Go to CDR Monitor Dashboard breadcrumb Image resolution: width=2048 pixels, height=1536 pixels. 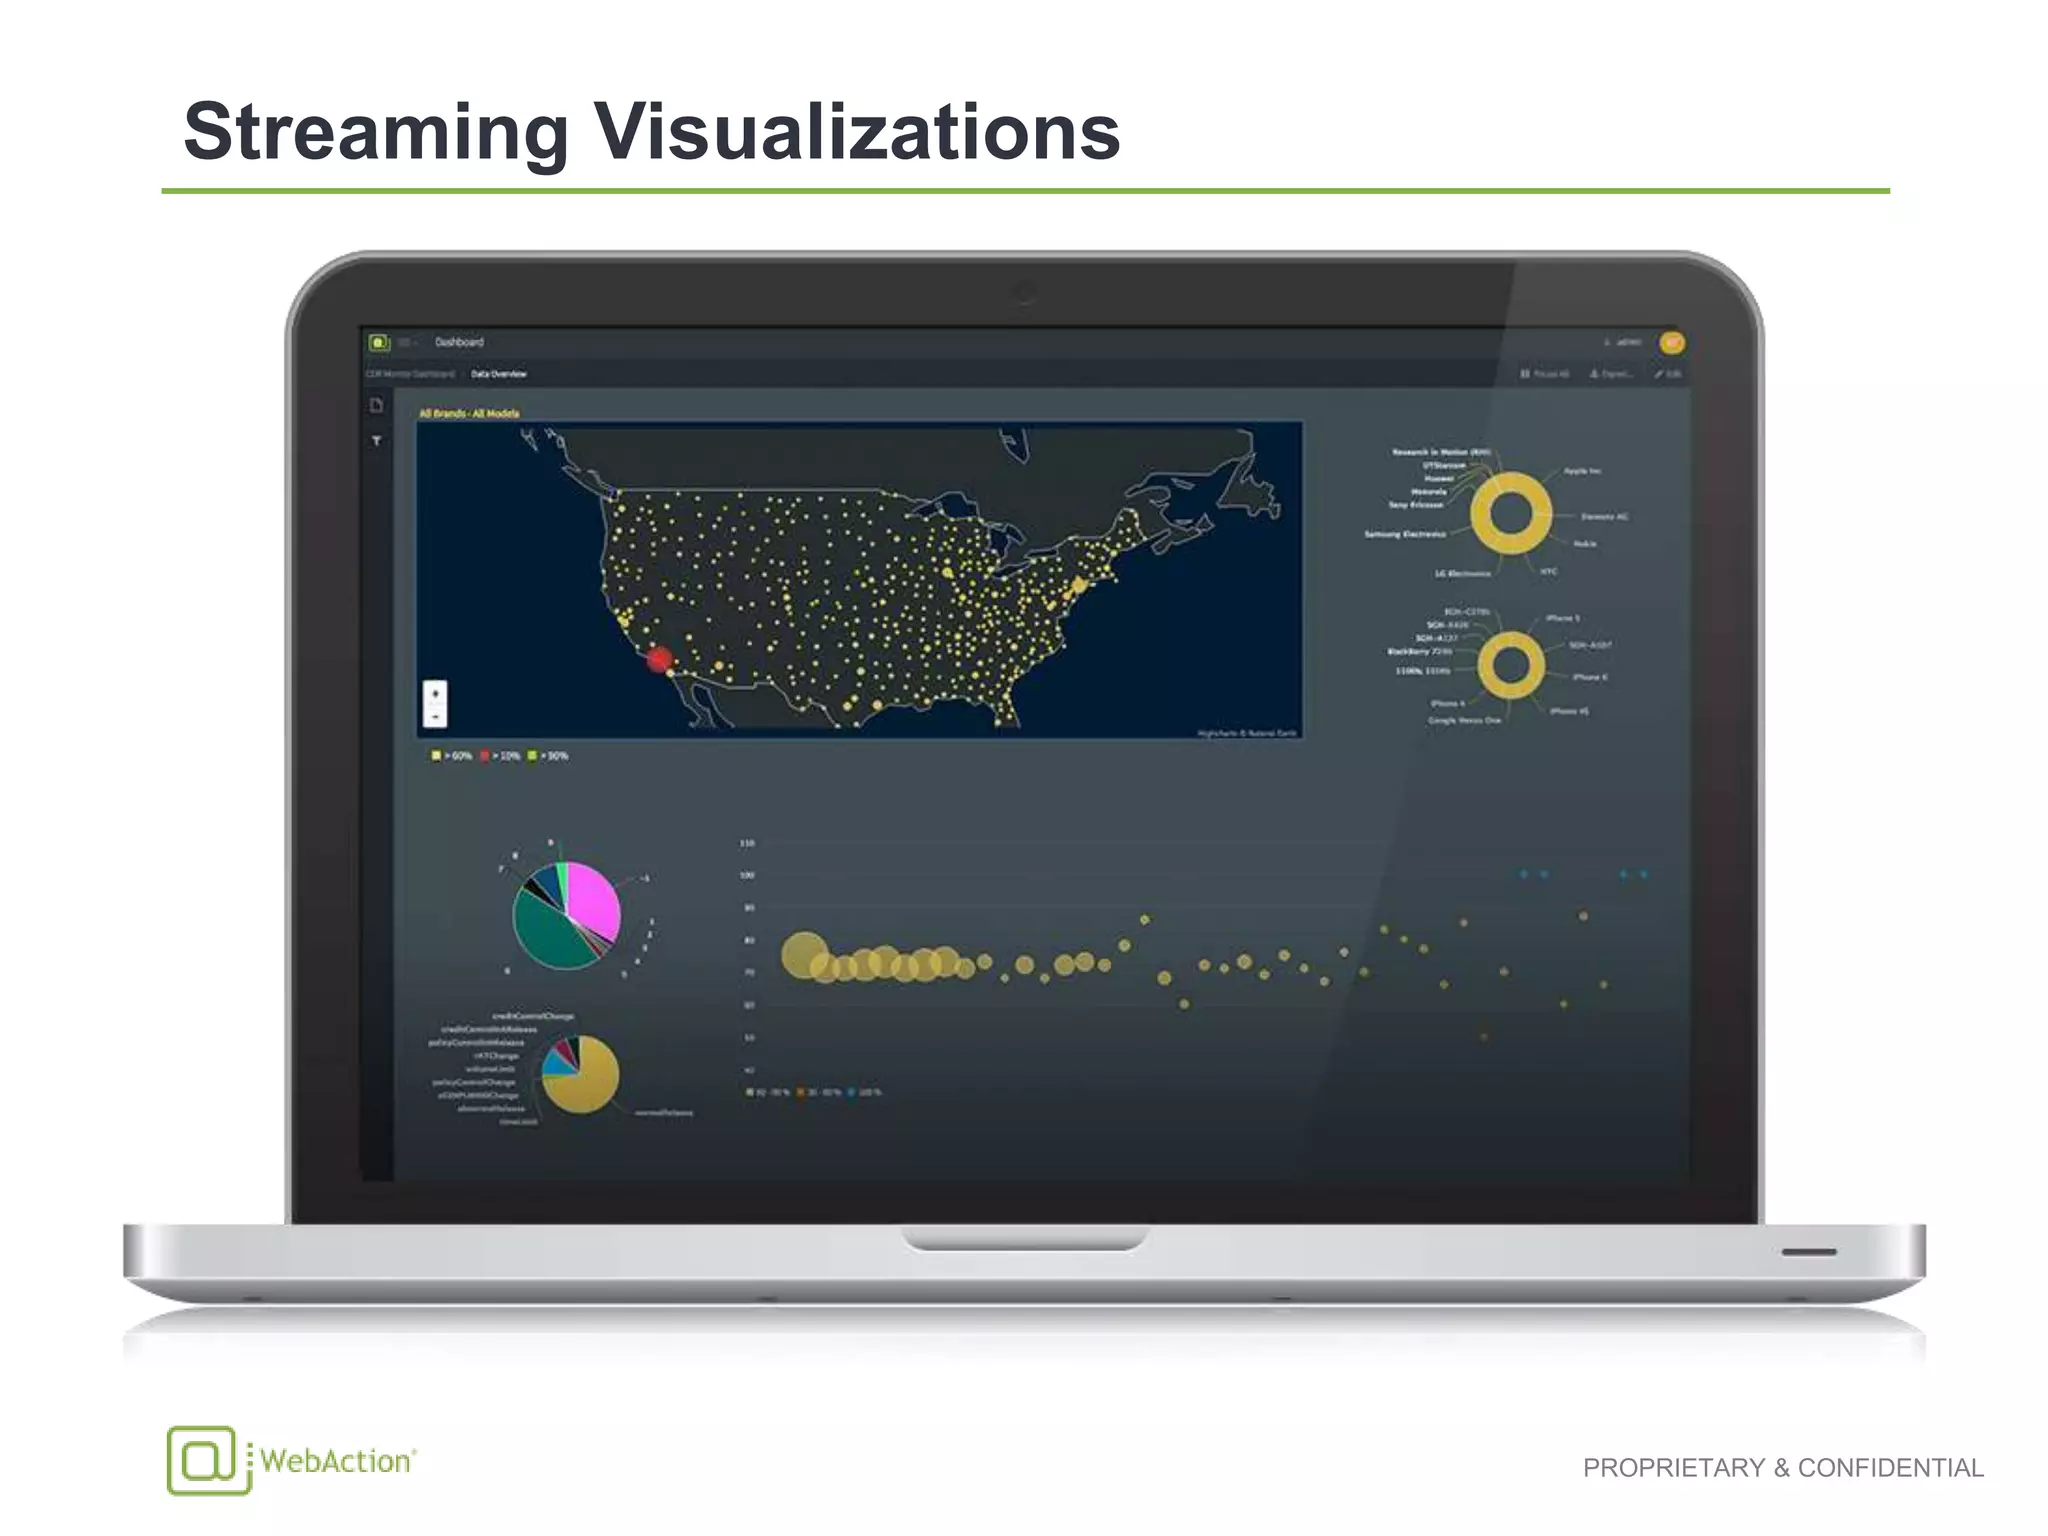tap(411, 374)
